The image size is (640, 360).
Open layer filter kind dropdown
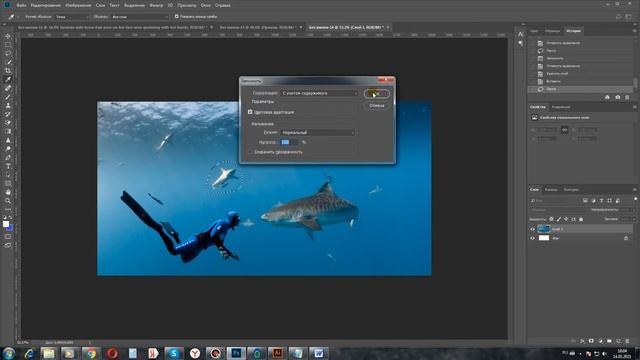coord(555,200)
